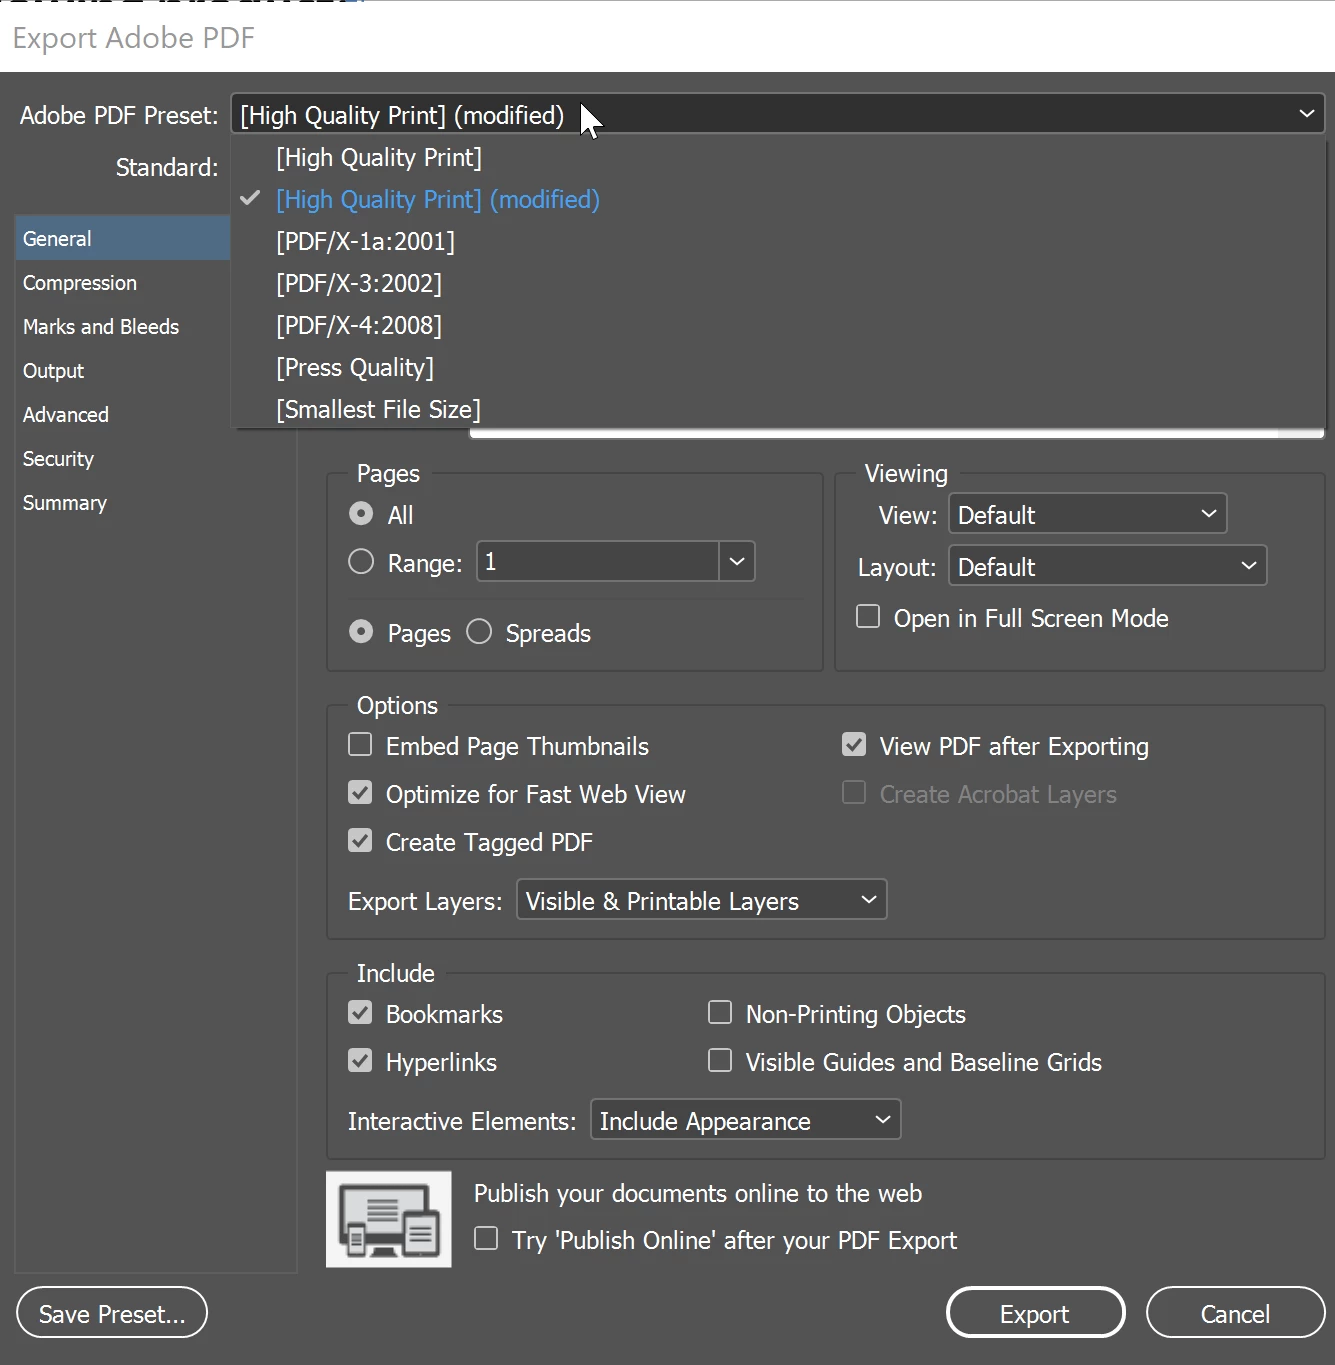Enable Open in Full Screen Mode
Image resolution: width=1335 pixels, height=1365 pixels.
pyautogui.click(x=868, y=616)
